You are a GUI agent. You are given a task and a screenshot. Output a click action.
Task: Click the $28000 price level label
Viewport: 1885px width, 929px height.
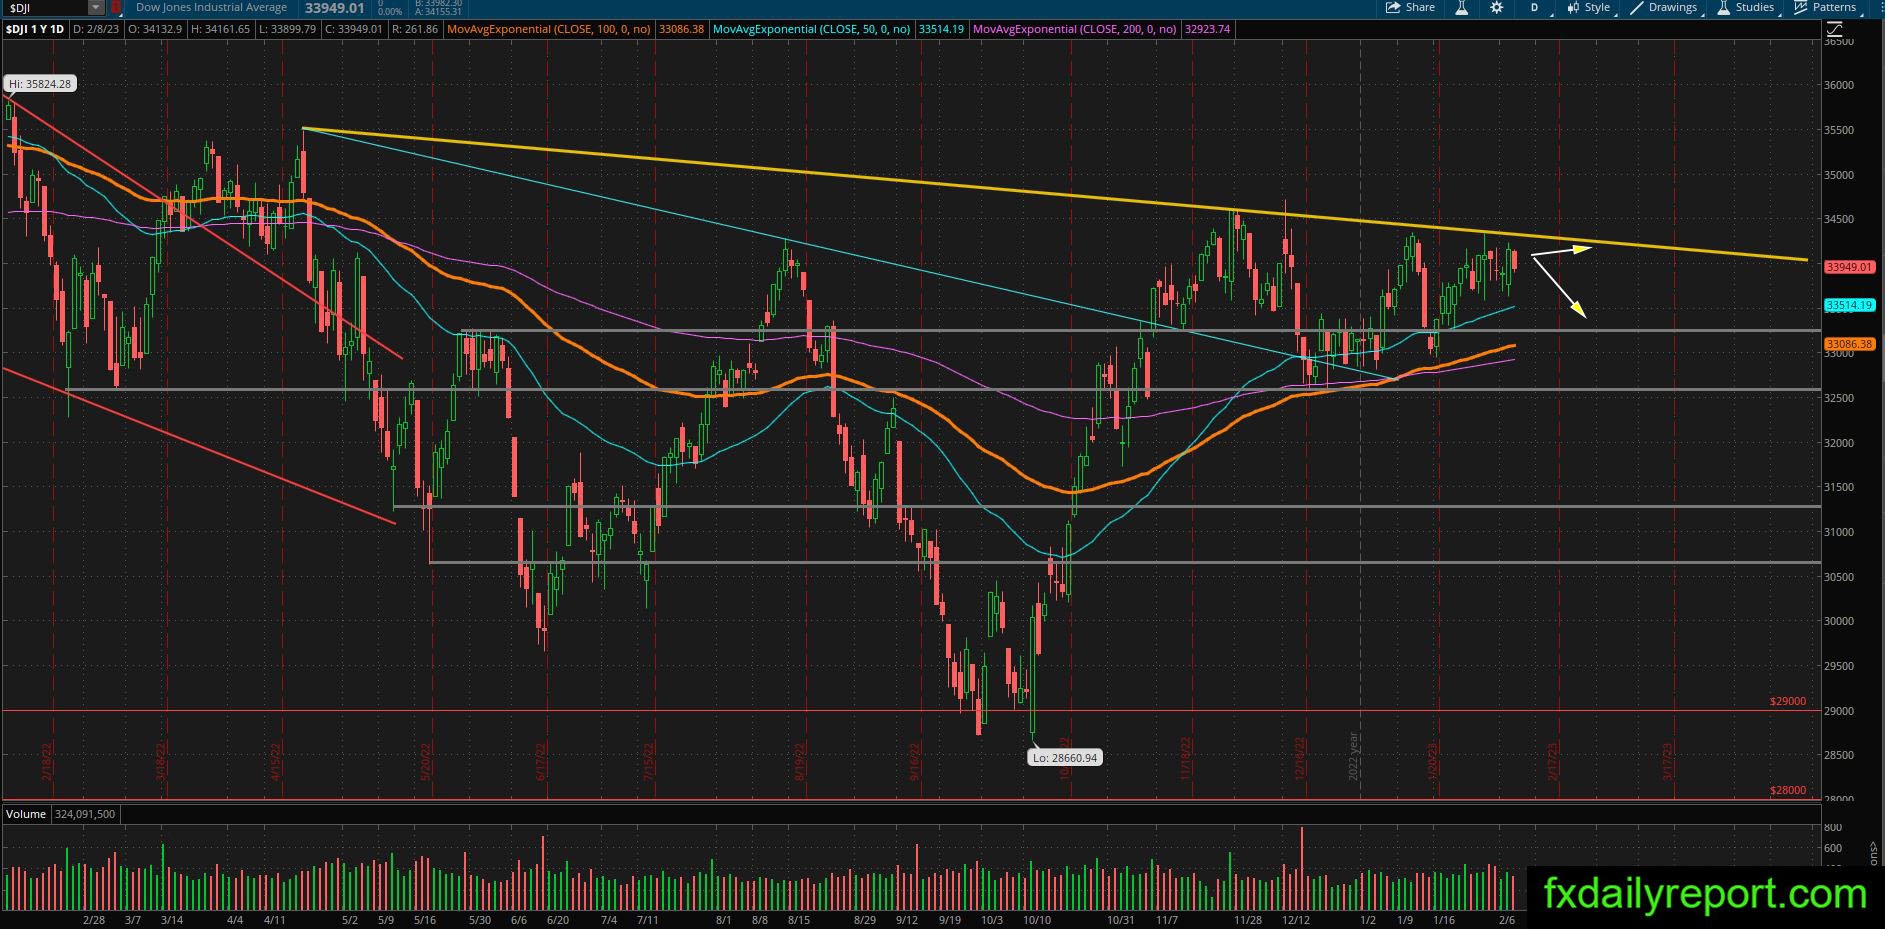pos(1788,791)
